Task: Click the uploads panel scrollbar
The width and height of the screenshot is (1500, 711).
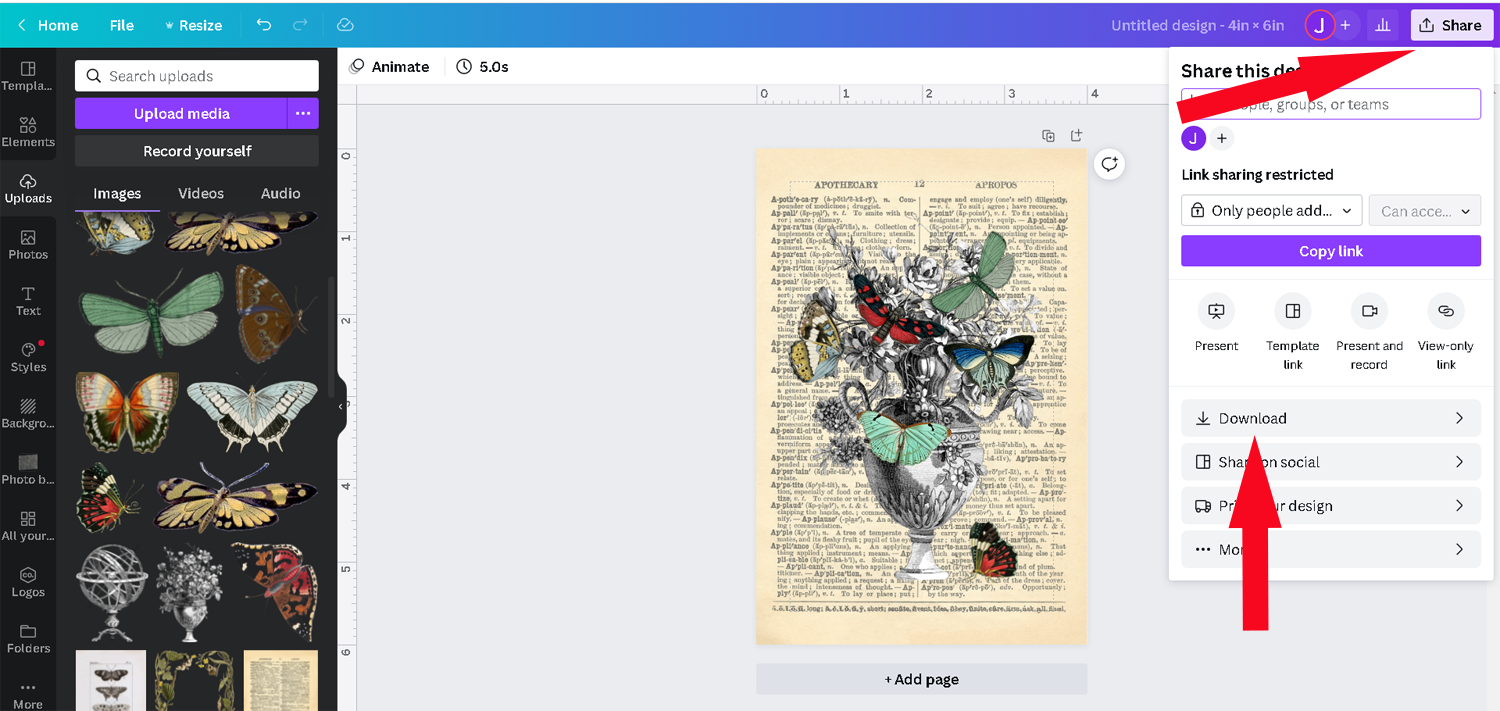Action: click(331, 335)
